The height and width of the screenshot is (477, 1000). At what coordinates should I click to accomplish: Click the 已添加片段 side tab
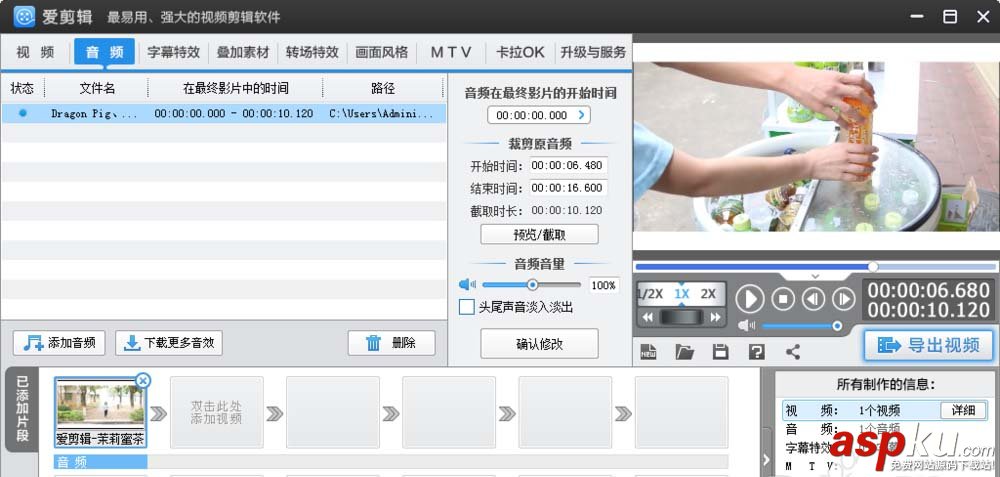point(22,409)
